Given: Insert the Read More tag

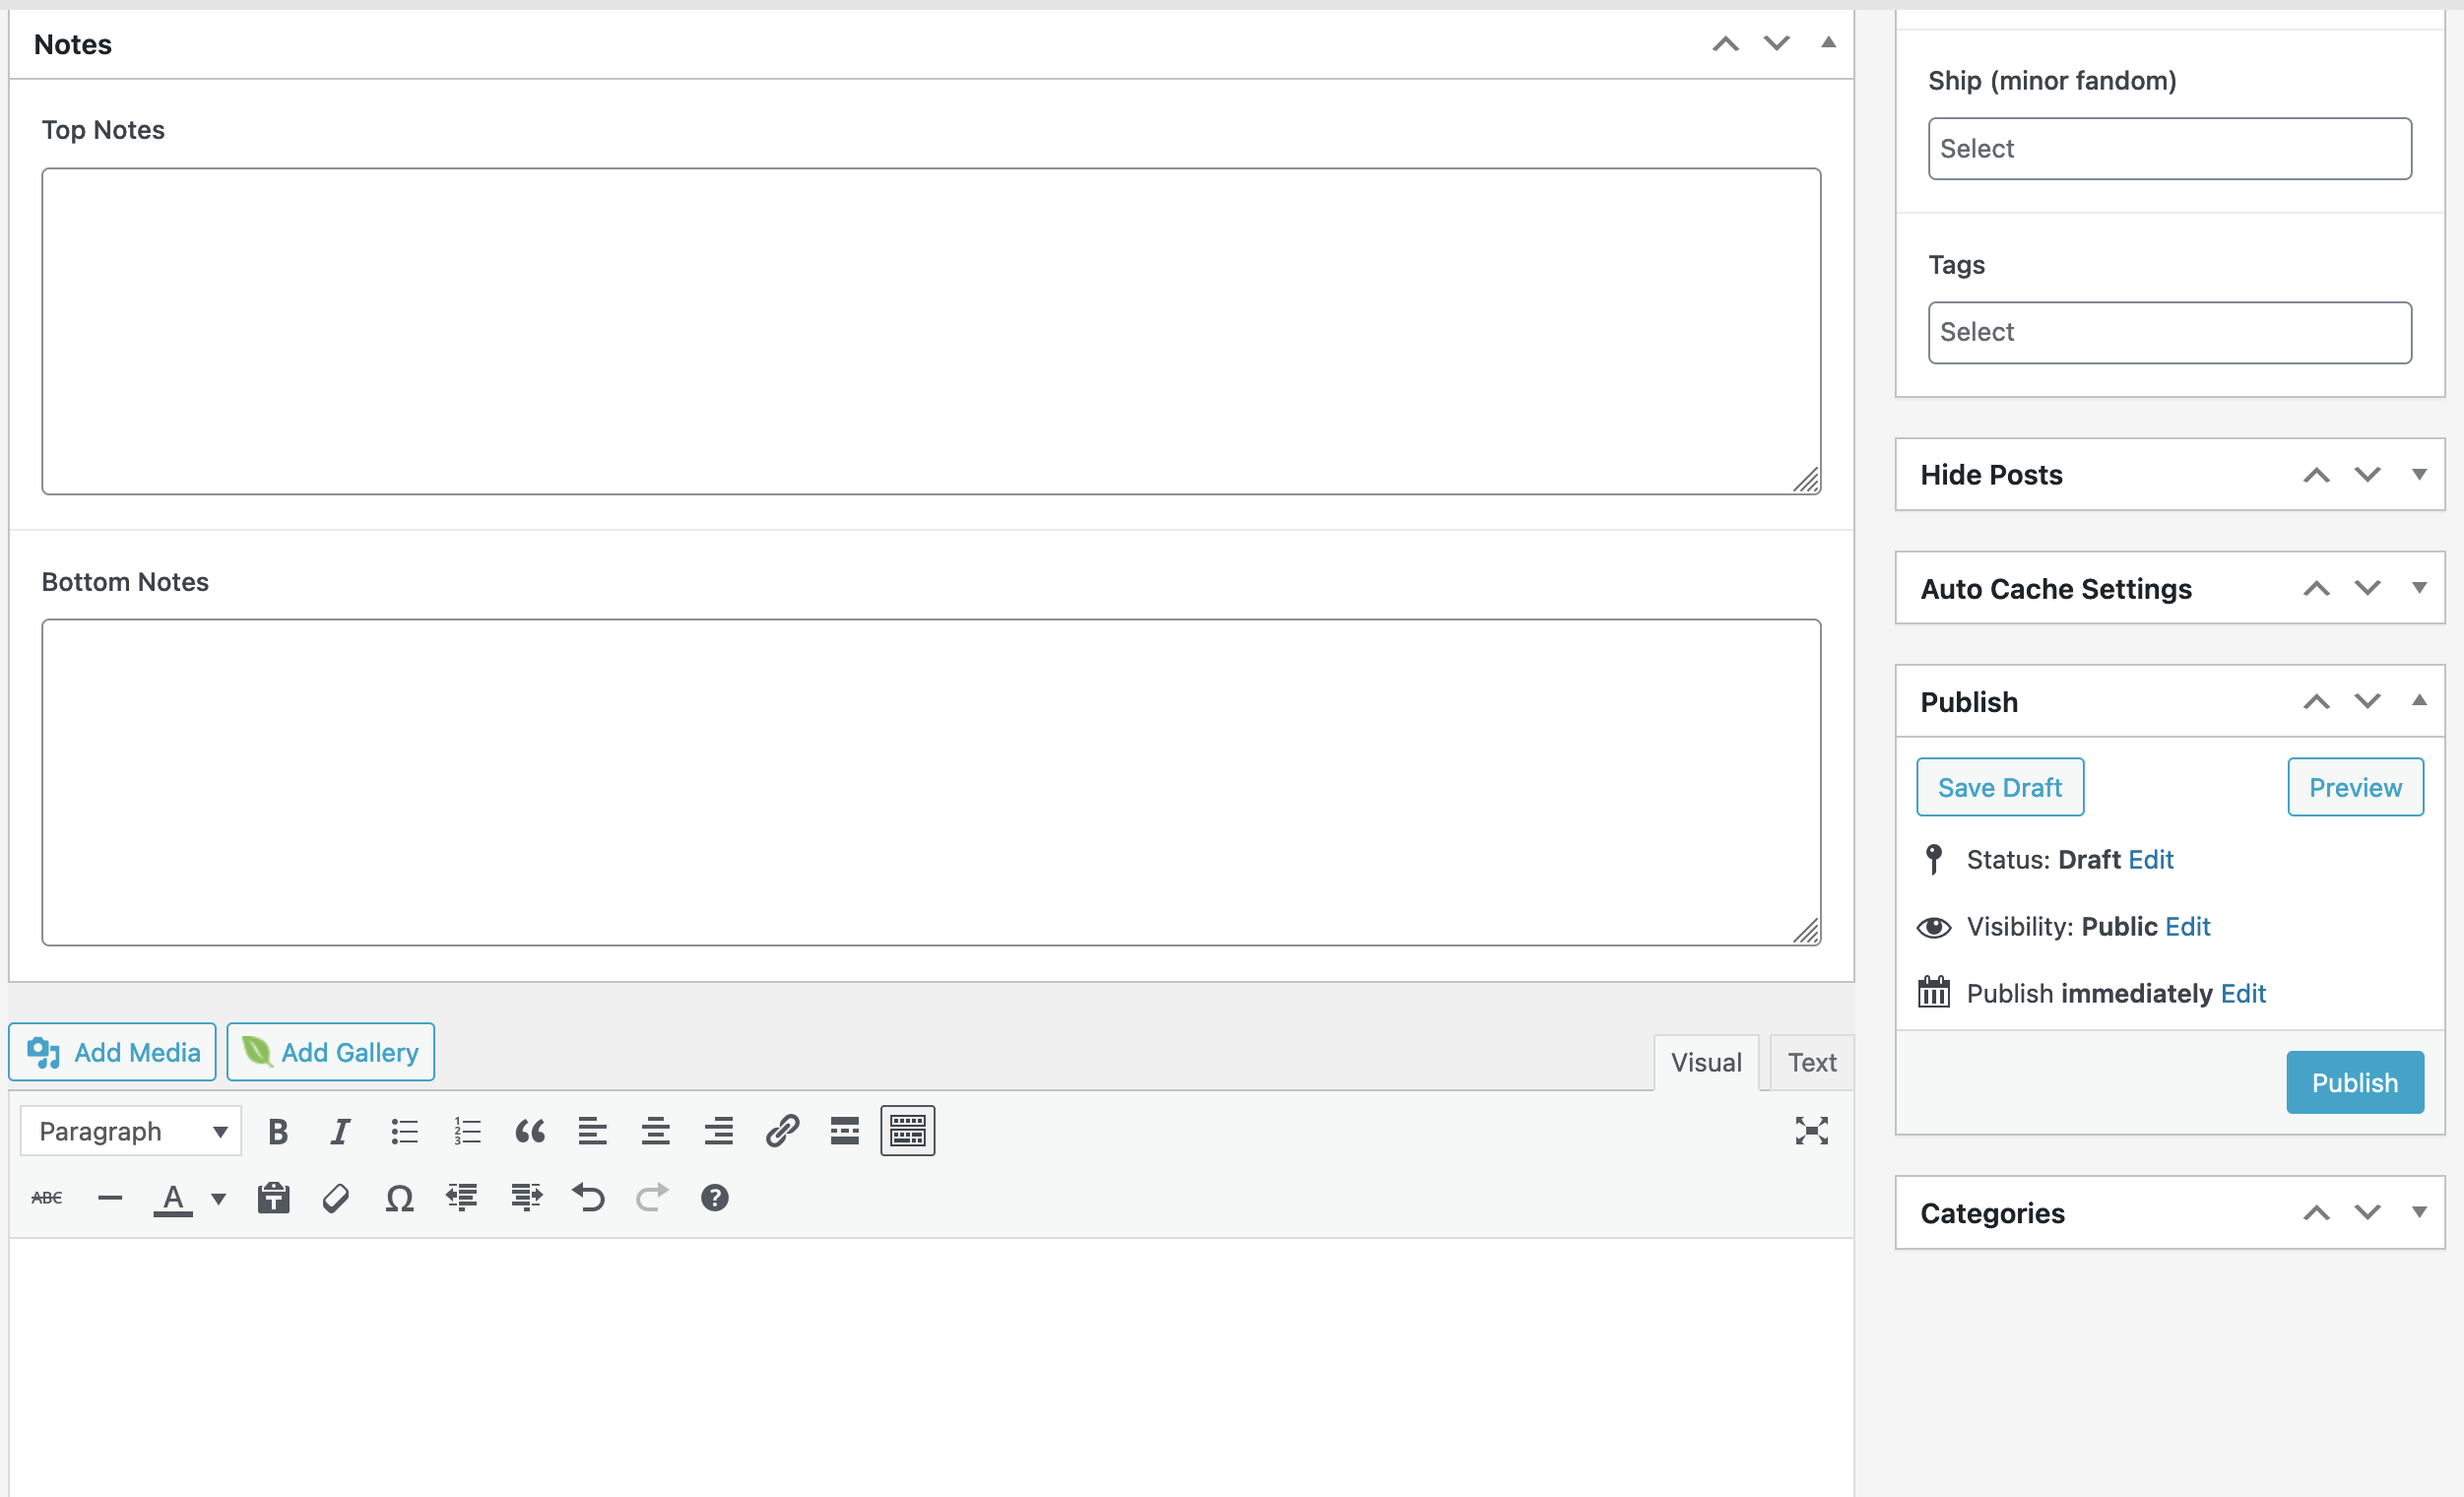Looking at the screenshot, I should coord(844,1130).
